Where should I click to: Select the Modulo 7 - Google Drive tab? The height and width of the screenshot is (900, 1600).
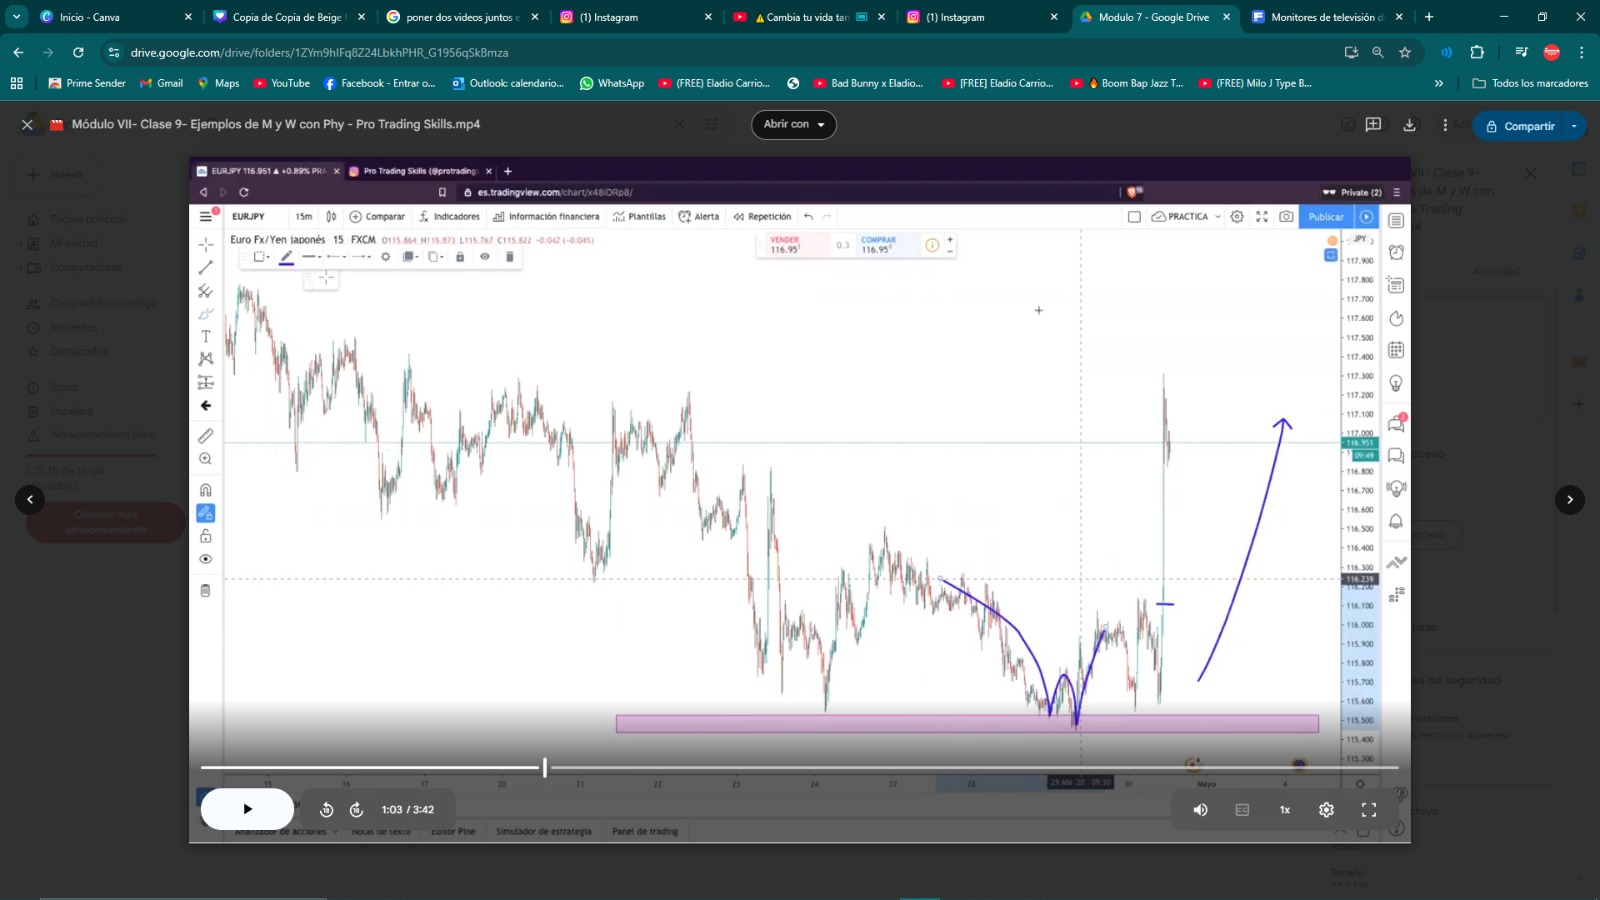pyautogui.click(x=1155, y=17)
